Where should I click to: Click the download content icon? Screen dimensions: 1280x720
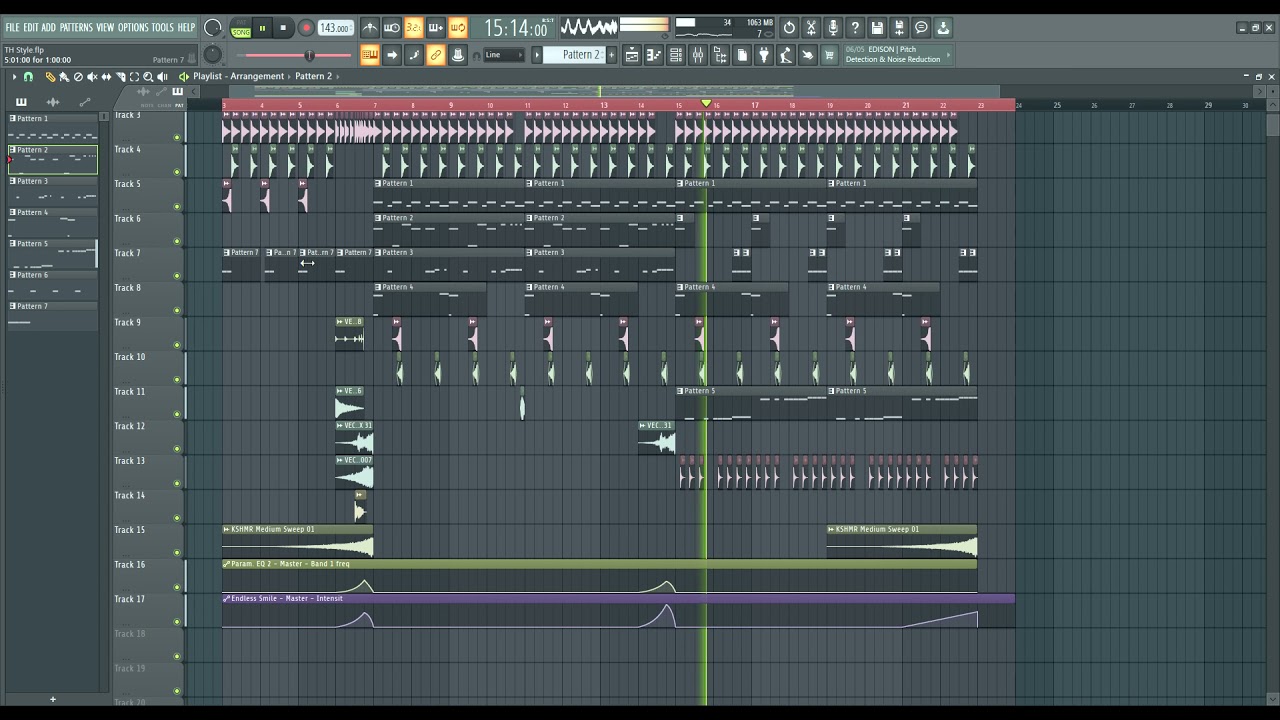[943, 28]
